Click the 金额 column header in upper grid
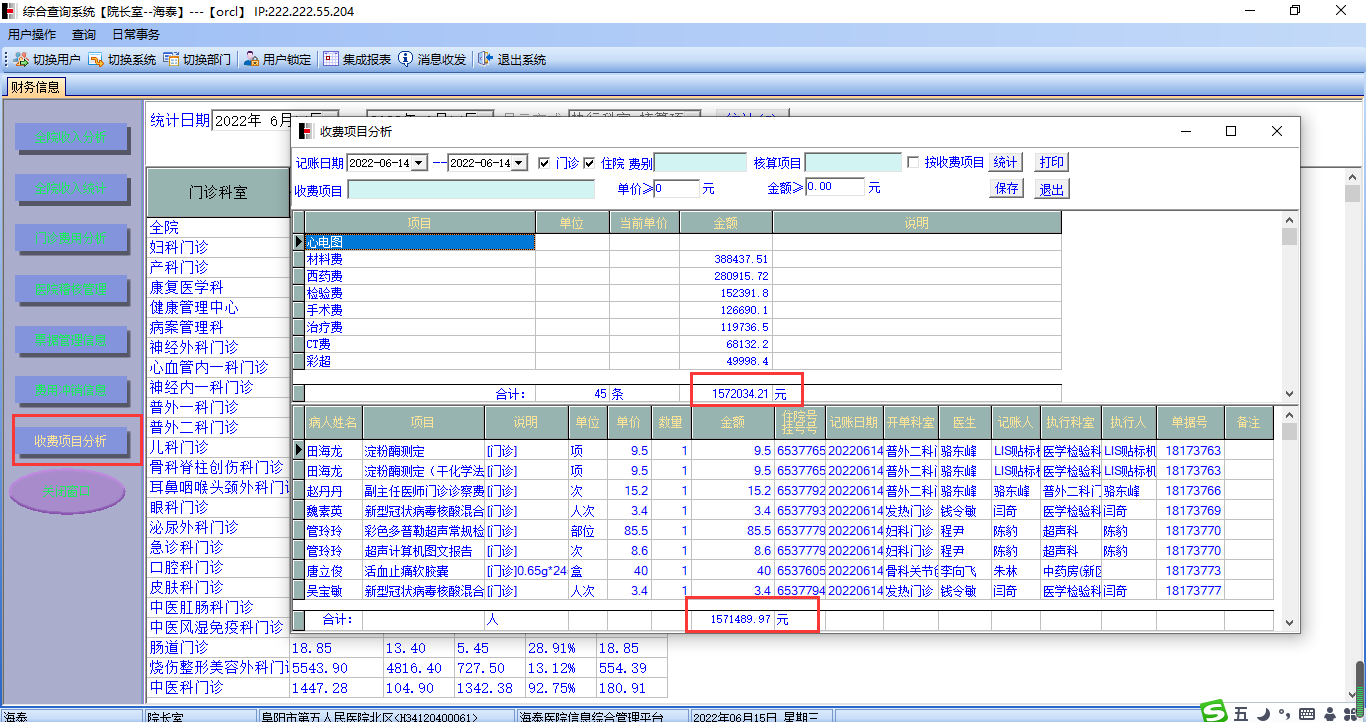1366x722 pixels. 726,223
